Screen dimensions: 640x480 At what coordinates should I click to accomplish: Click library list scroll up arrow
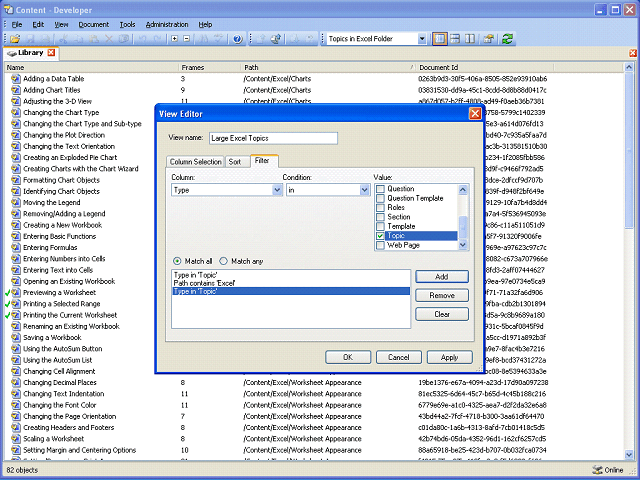[x=629, y=67]
